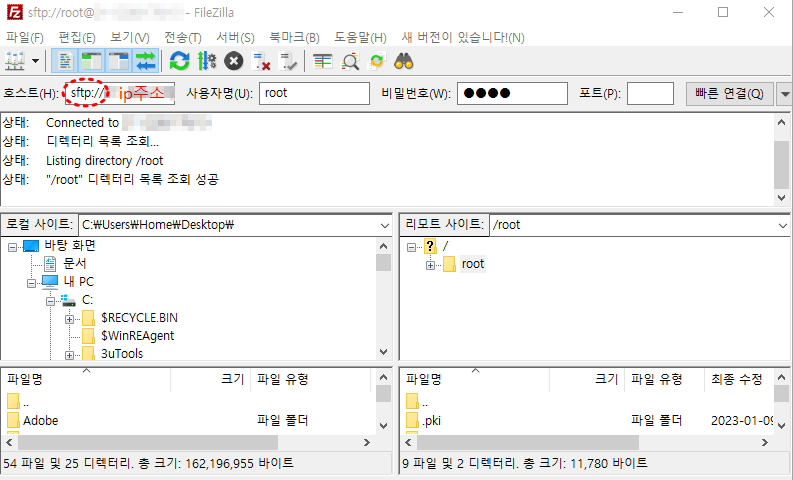The height and width of the screenshot is (480, 793).
Task: Cancel the current operation
Action: pos(234,62)
